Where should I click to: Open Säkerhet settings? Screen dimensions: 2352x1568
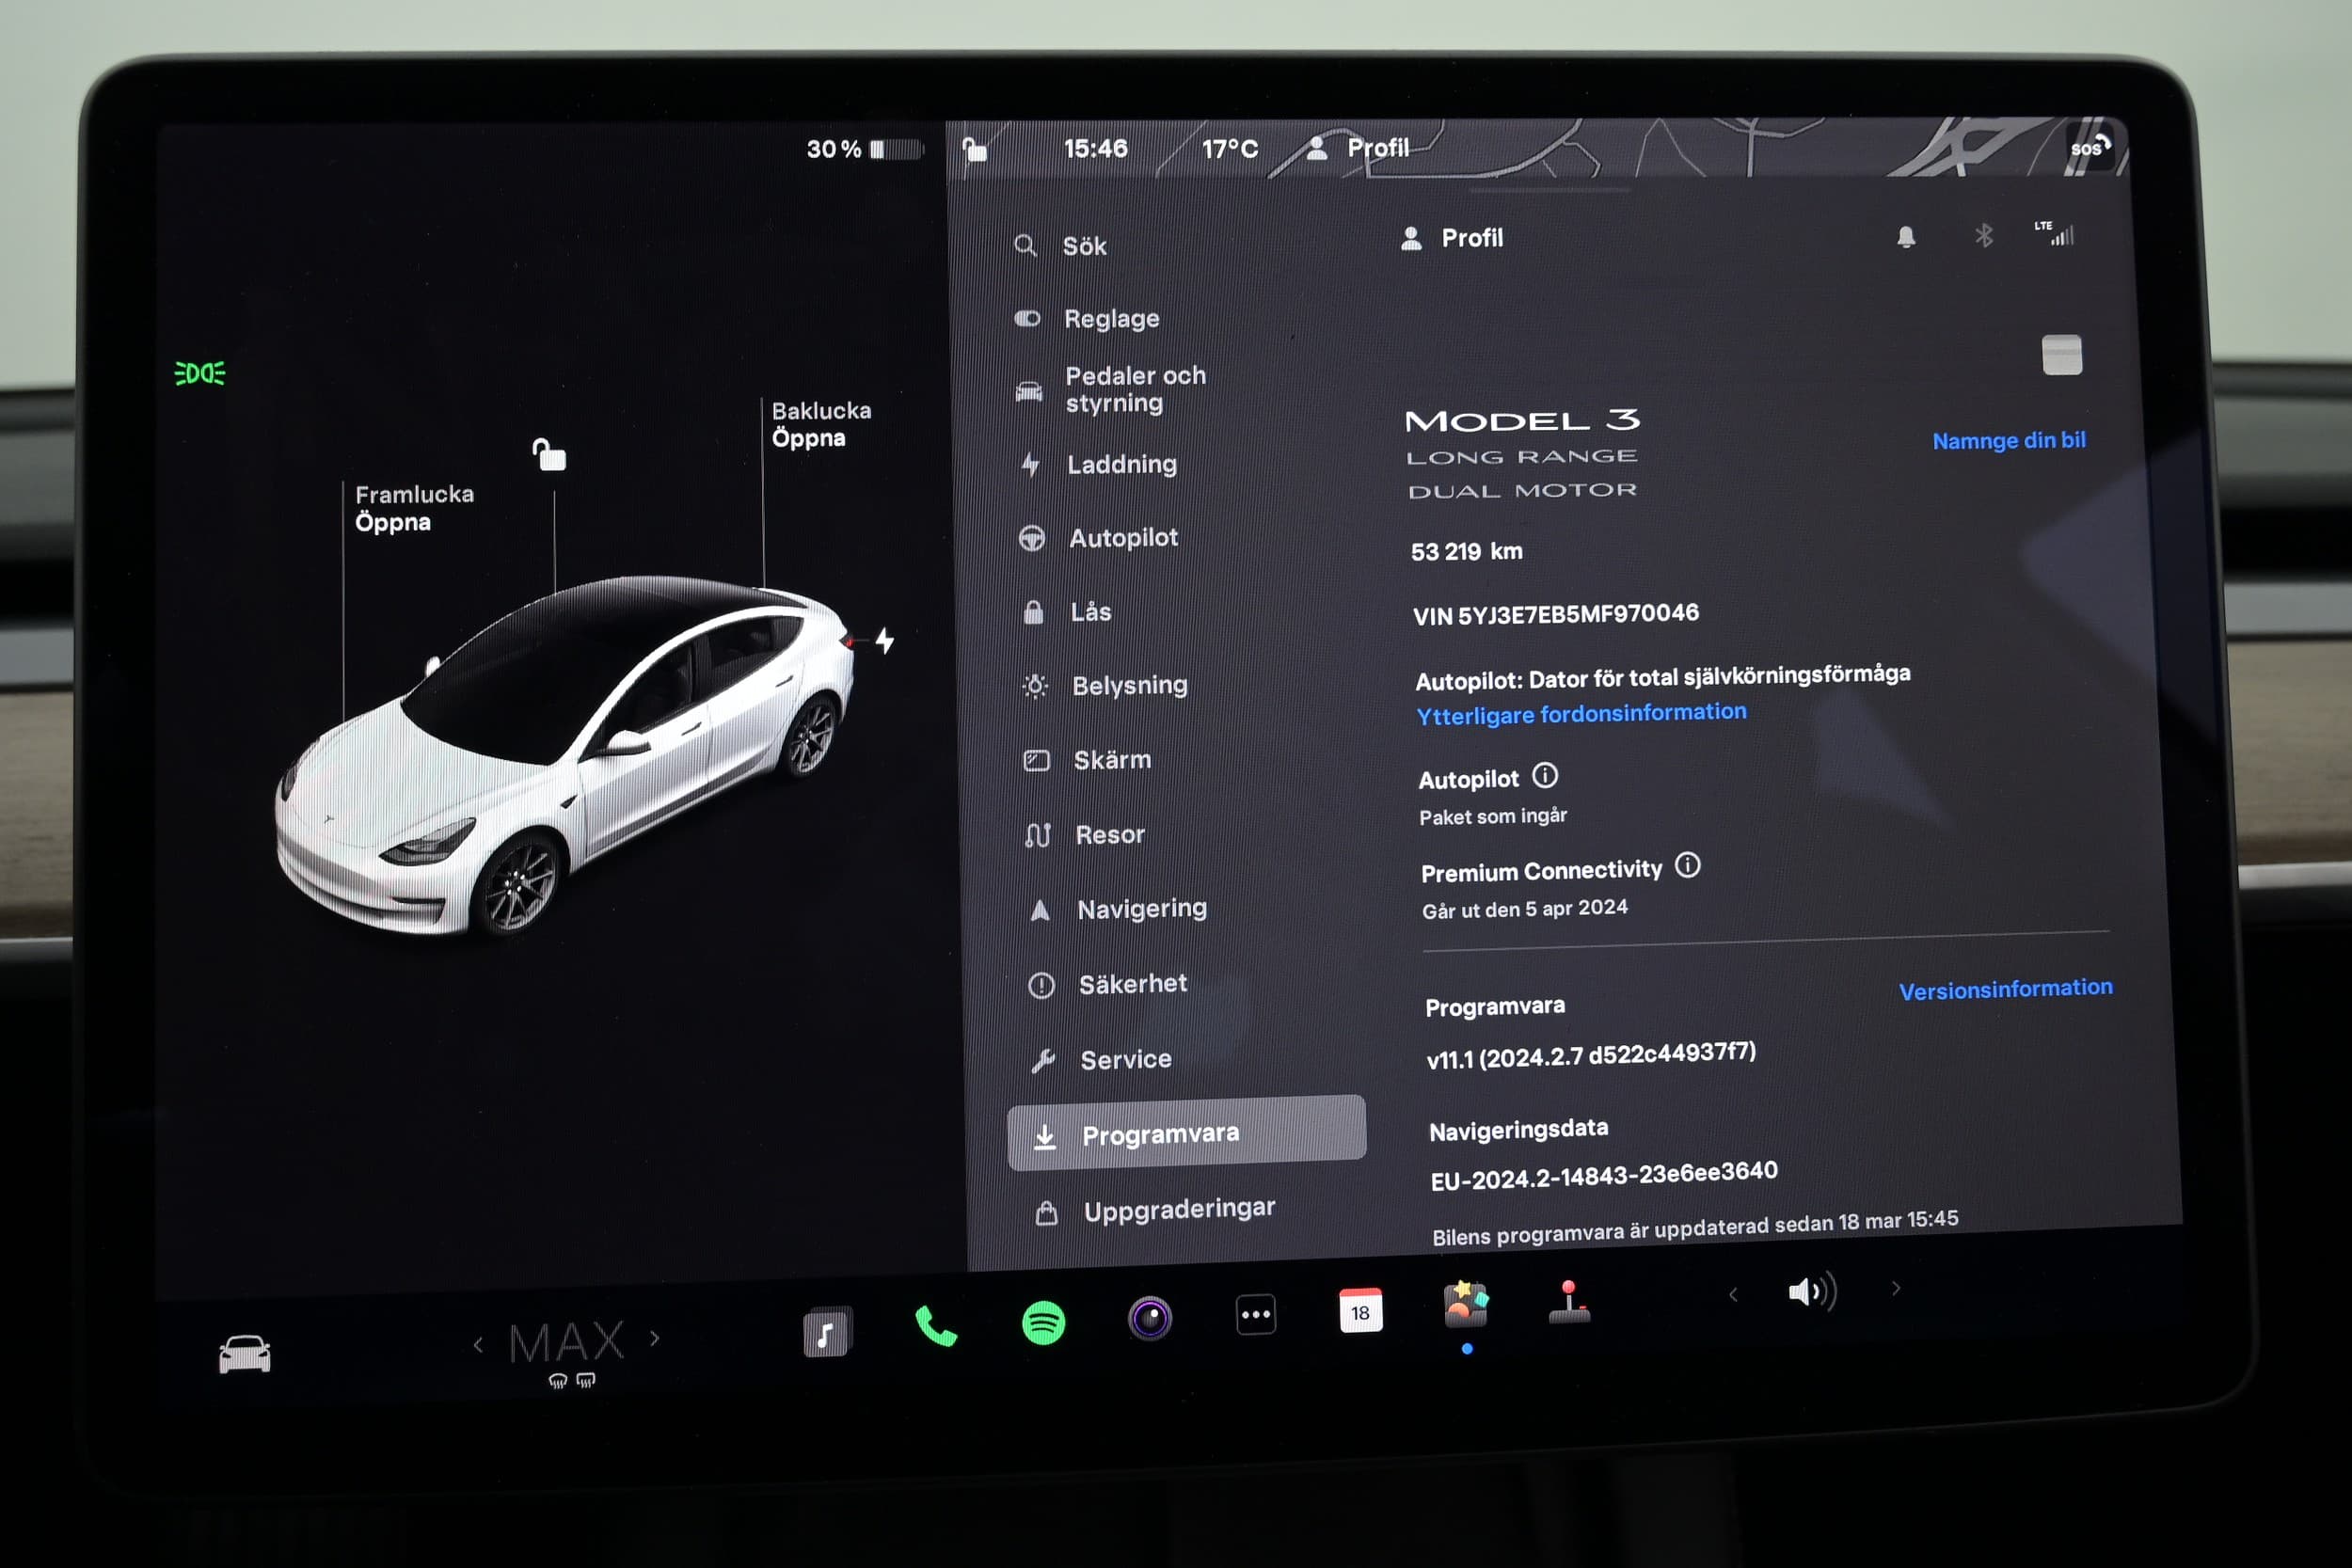(1108, 985)
